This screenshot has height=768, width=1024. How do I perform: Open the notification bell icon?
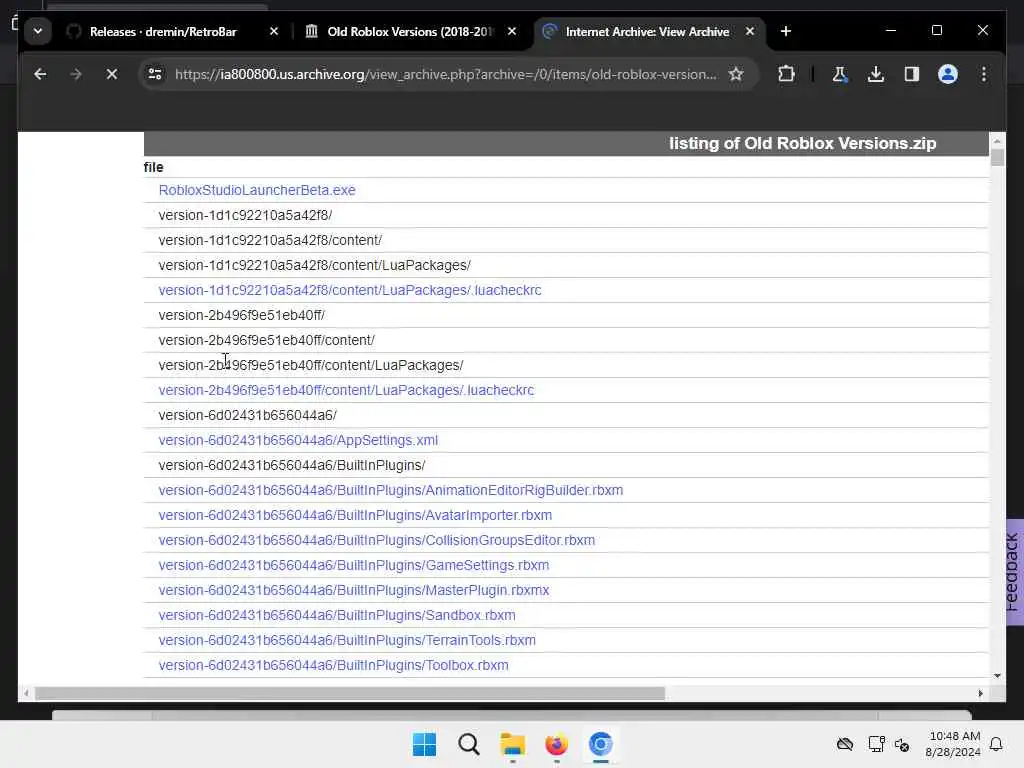[x=997, y=744]
